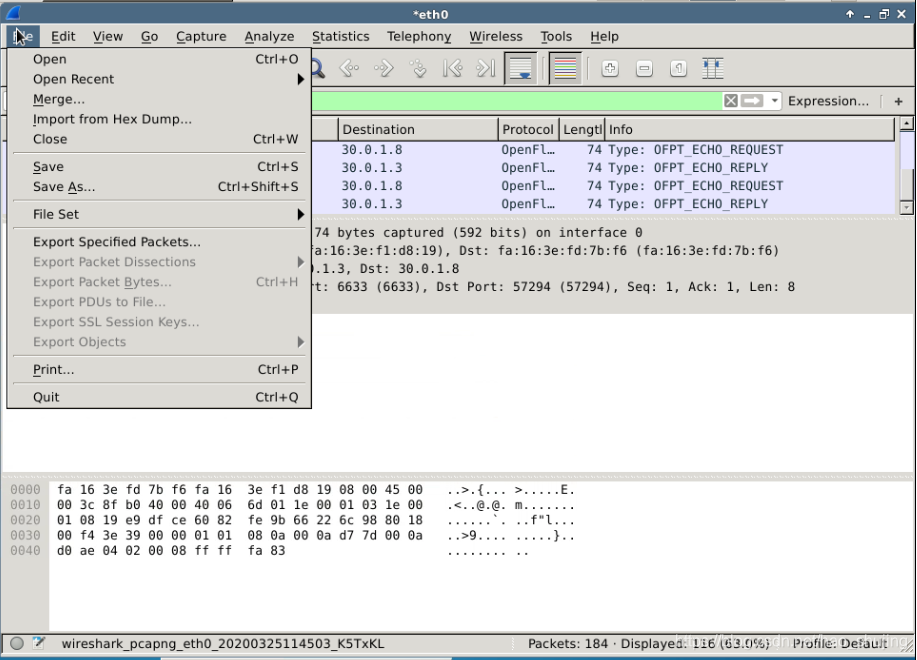Click the Go to specified packet icon
The width and height of the screenshot is (917, 660).
418,68
